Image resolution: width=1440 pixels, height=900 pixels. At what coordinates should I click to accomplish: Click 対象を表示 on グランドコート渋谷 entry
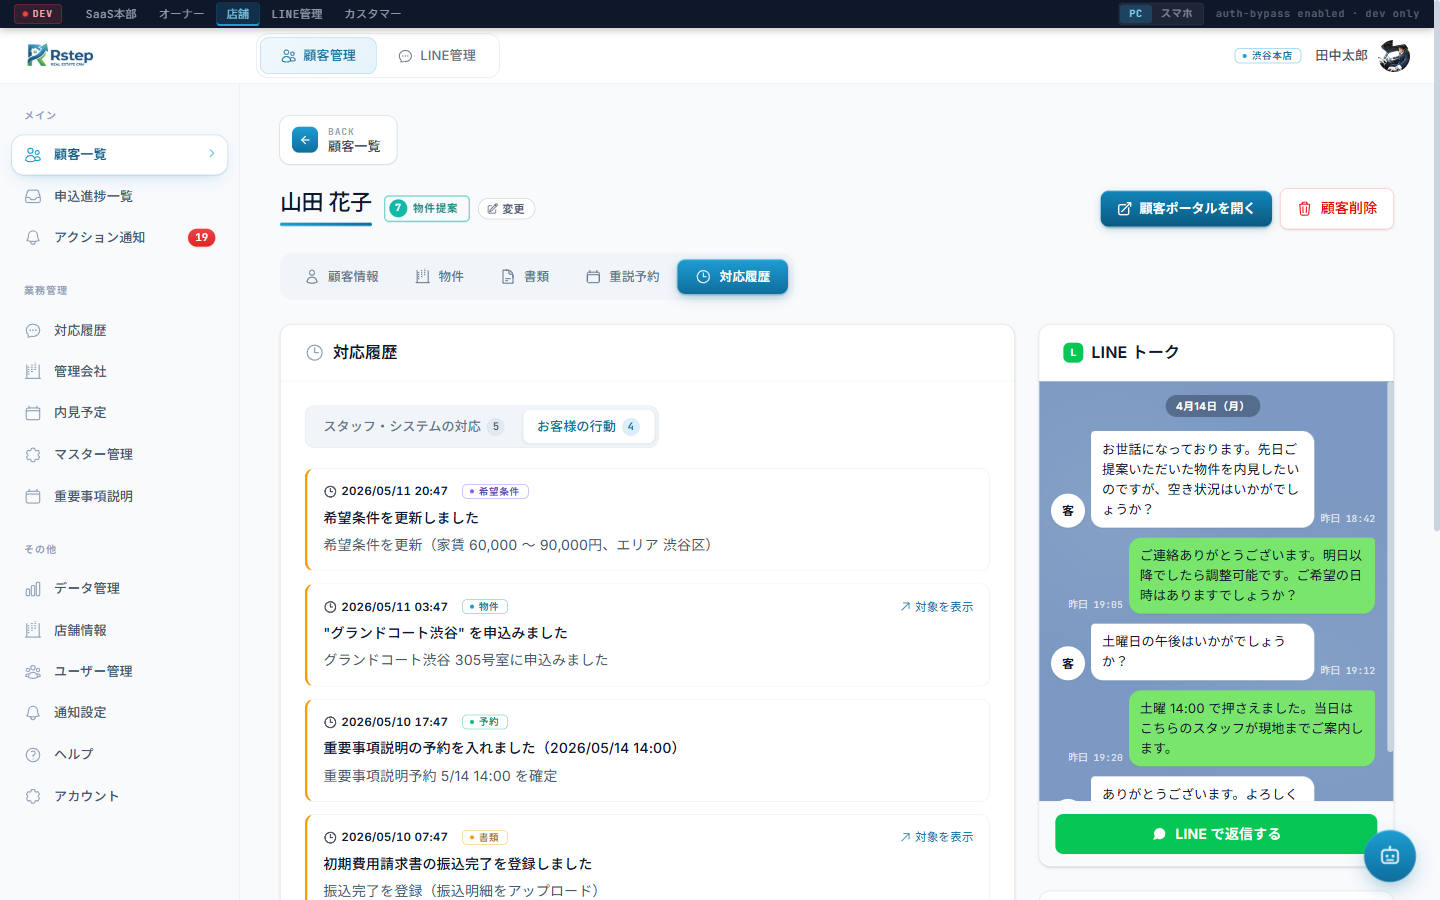(x=936, y=607)
